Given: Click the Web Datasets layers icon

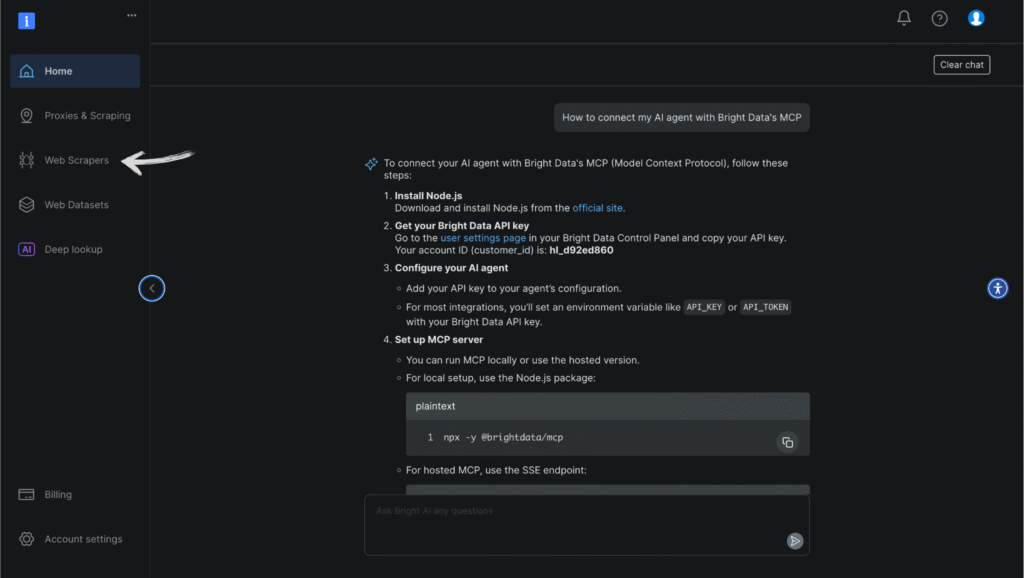Looking at the screenshot, I should tap(26, 204).
